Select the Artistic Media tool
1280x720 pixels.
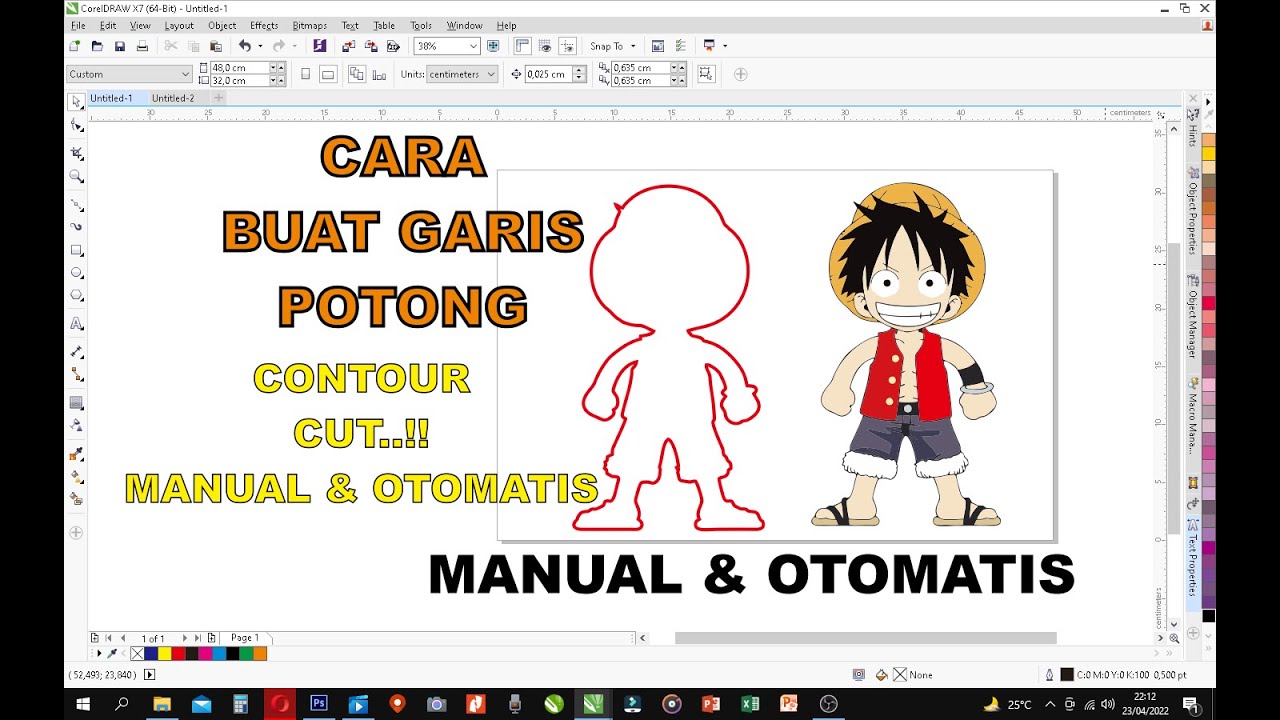pos(77,227)
